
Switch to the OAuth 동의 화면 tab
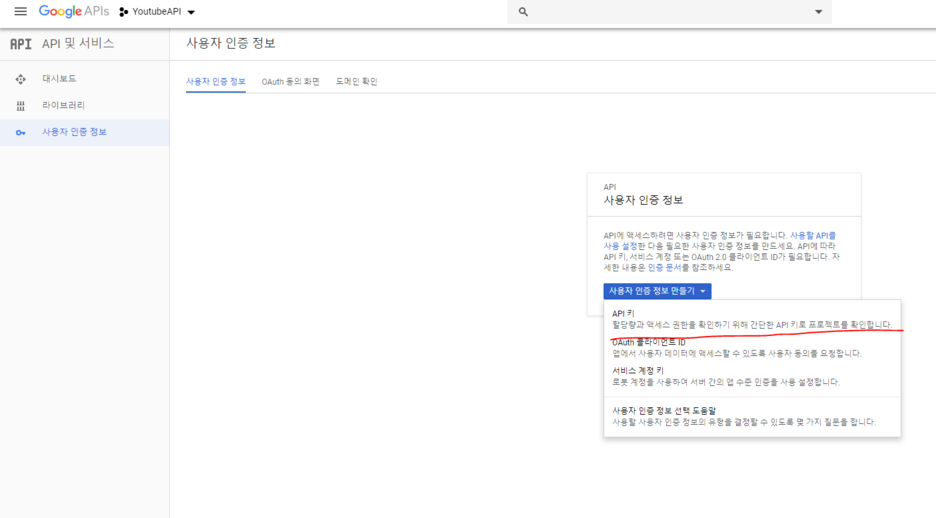pyautogui.click(x=291, y=82)
